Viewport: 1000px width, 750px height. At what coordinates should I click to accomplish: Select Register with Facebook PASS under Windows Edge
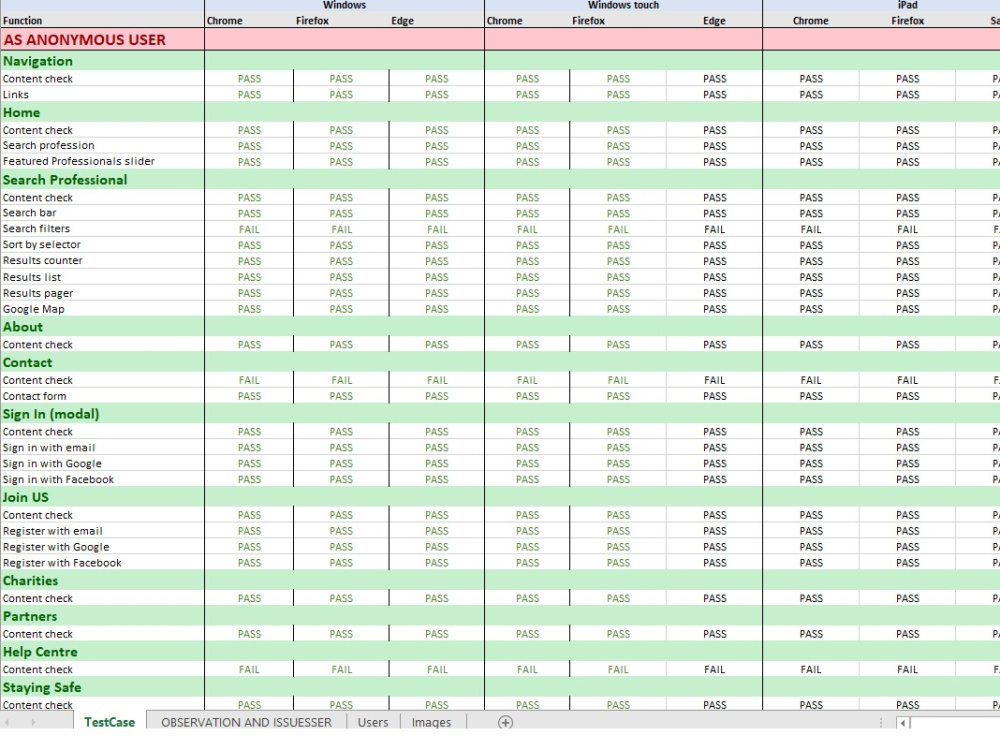(437, 563)
